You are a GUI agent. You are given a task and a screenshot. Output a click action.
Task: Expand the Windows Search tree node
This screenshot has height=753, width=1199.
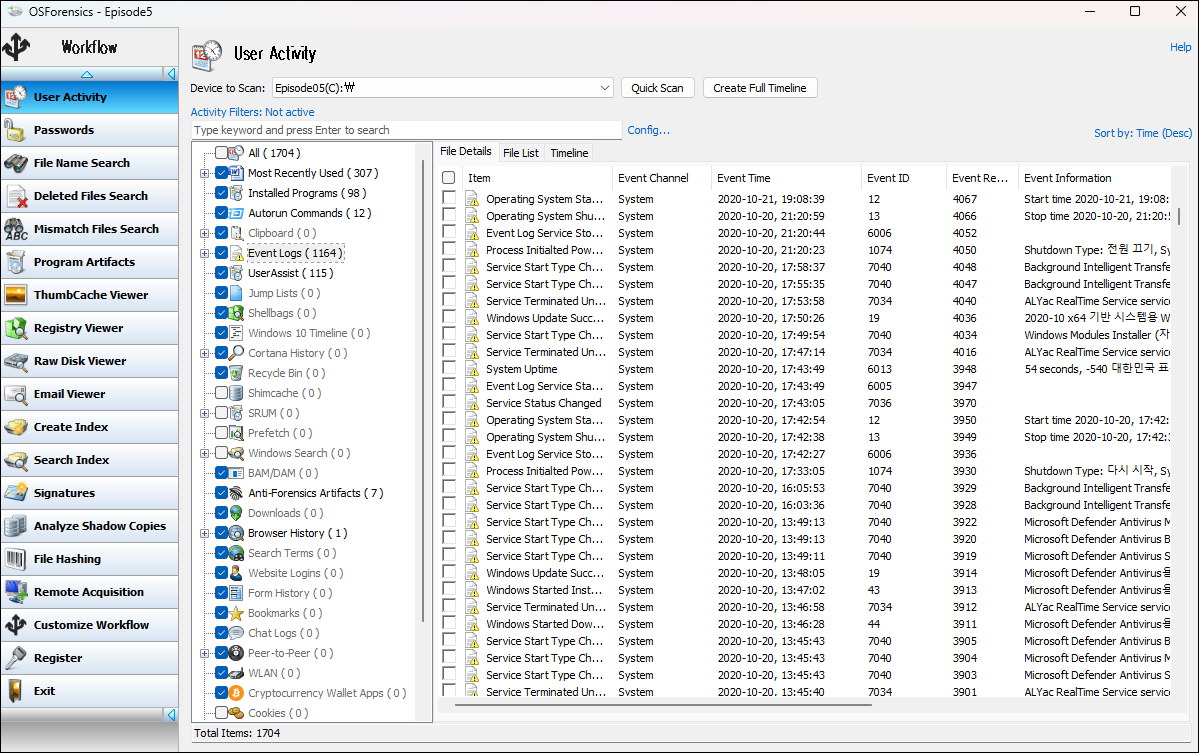coord(204,453)
